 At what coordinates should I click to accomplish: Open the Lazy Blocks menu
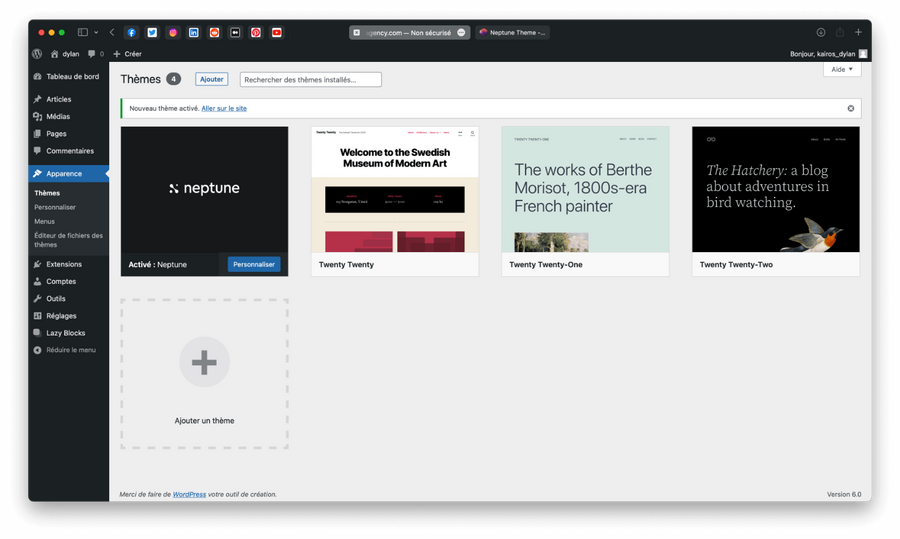[x=68, y=334]
